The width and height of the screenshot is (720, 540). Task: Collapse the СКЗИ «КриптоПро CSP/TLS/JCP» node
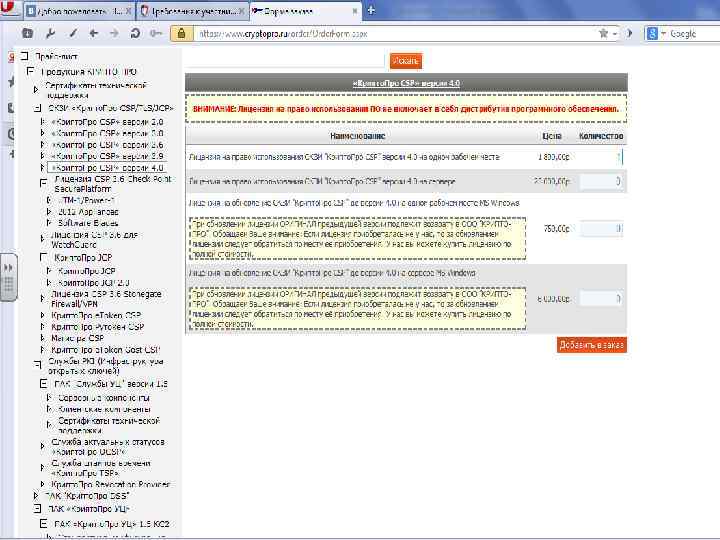coord(38,108)
